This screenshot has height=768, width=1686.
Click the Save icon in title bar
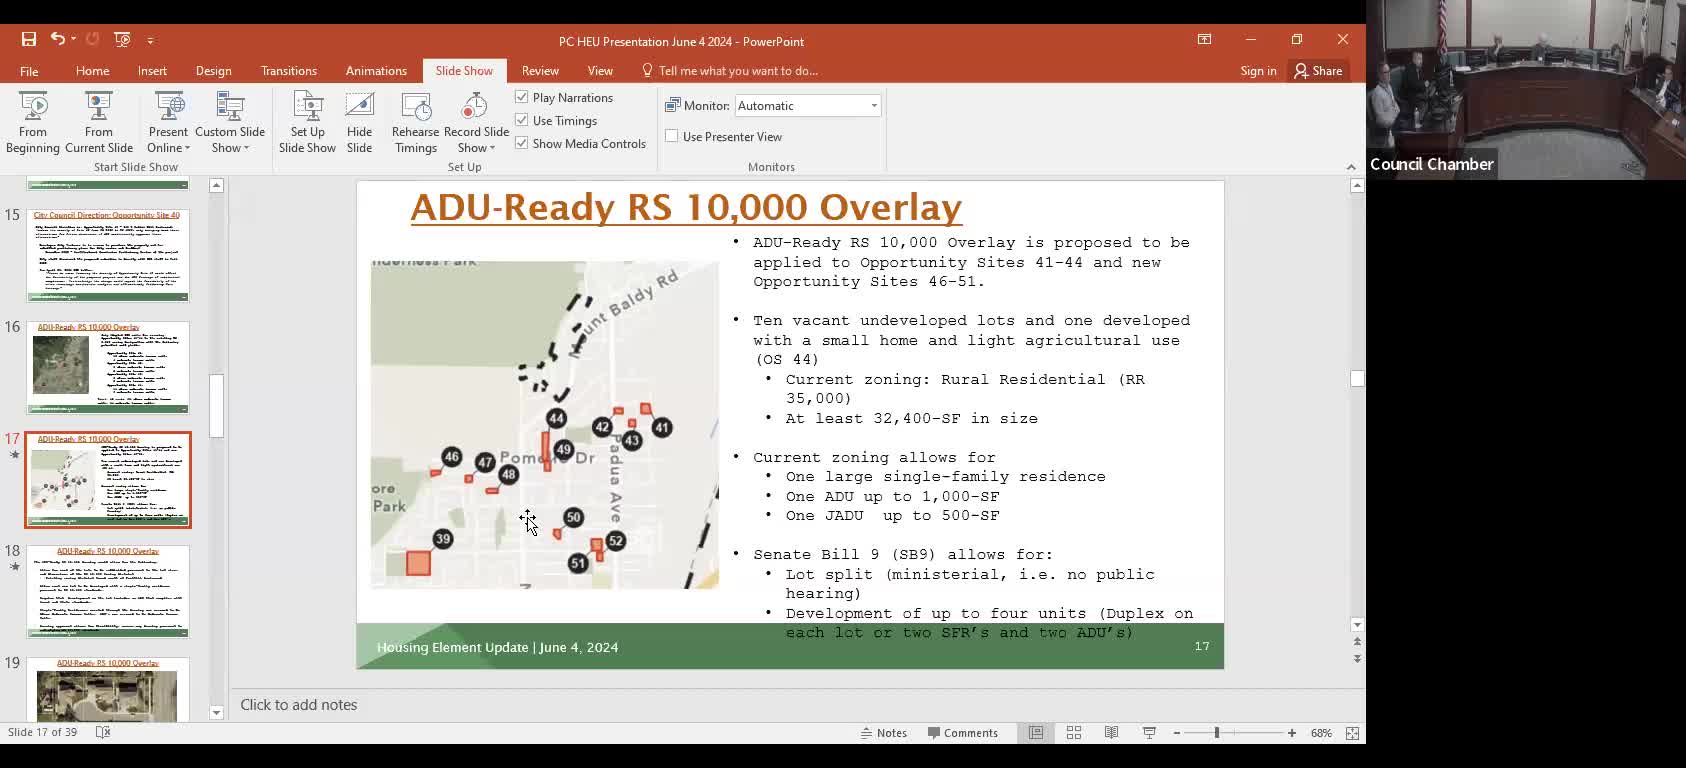pos(29,39)
